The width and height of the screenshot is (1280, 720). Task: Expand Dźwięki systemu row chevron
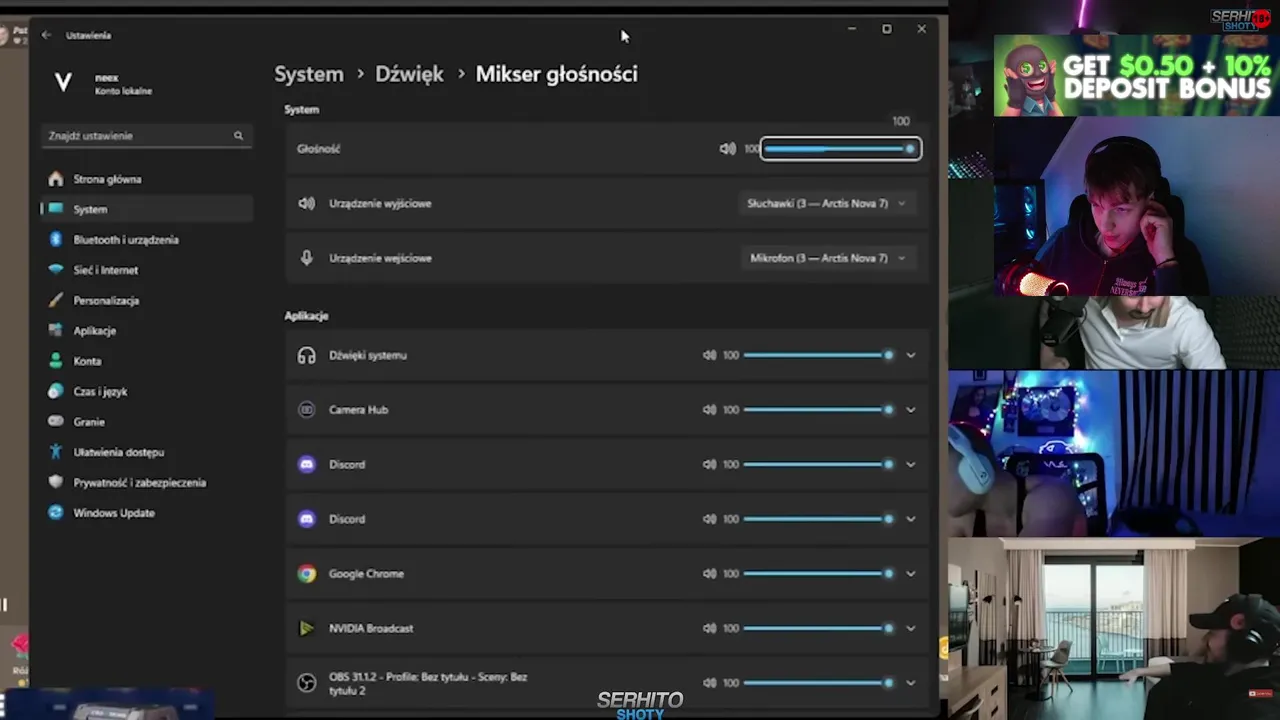click(910, 355)
